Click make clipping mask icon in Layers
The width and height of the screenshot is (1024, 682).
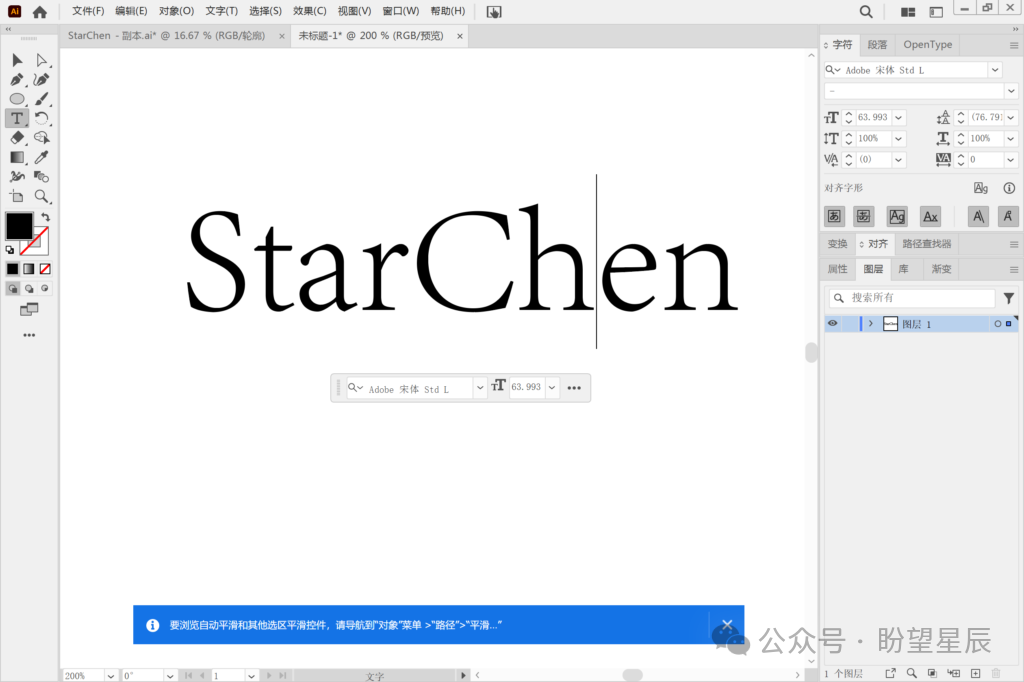[x=933, y=674]
